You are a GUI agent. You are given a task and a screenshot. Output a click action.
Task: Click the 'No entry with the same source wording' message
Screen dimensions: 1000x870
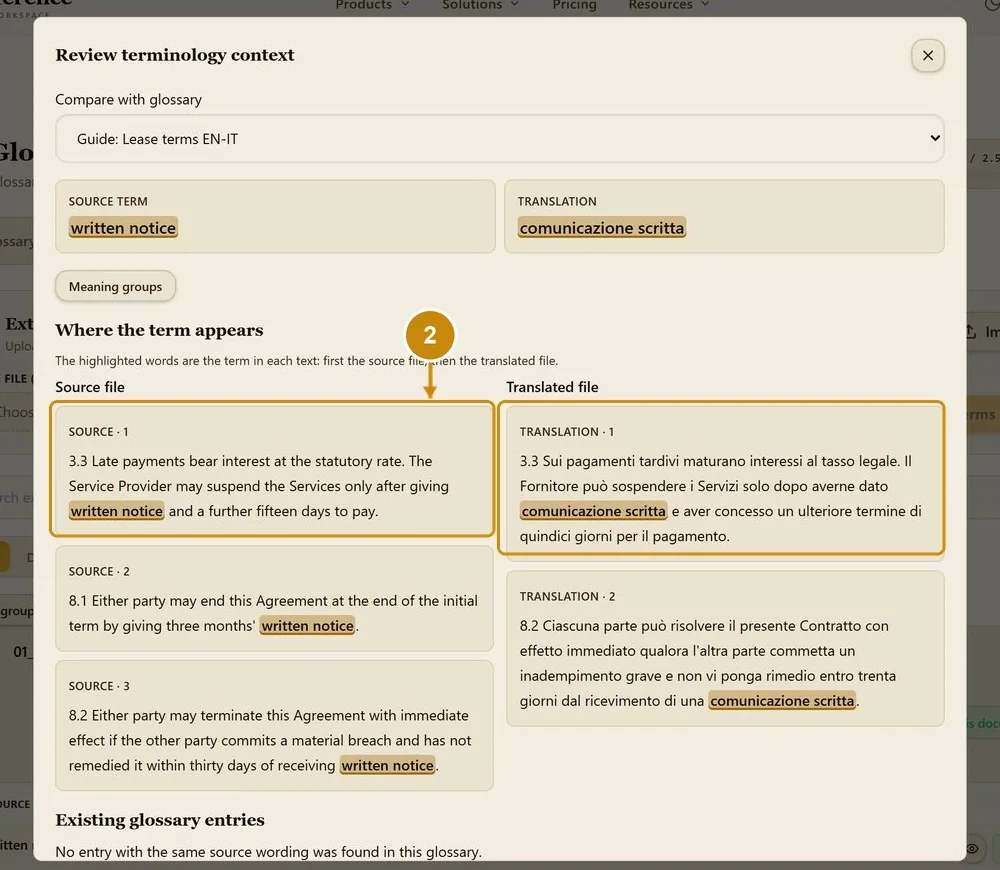pos(268,852)
